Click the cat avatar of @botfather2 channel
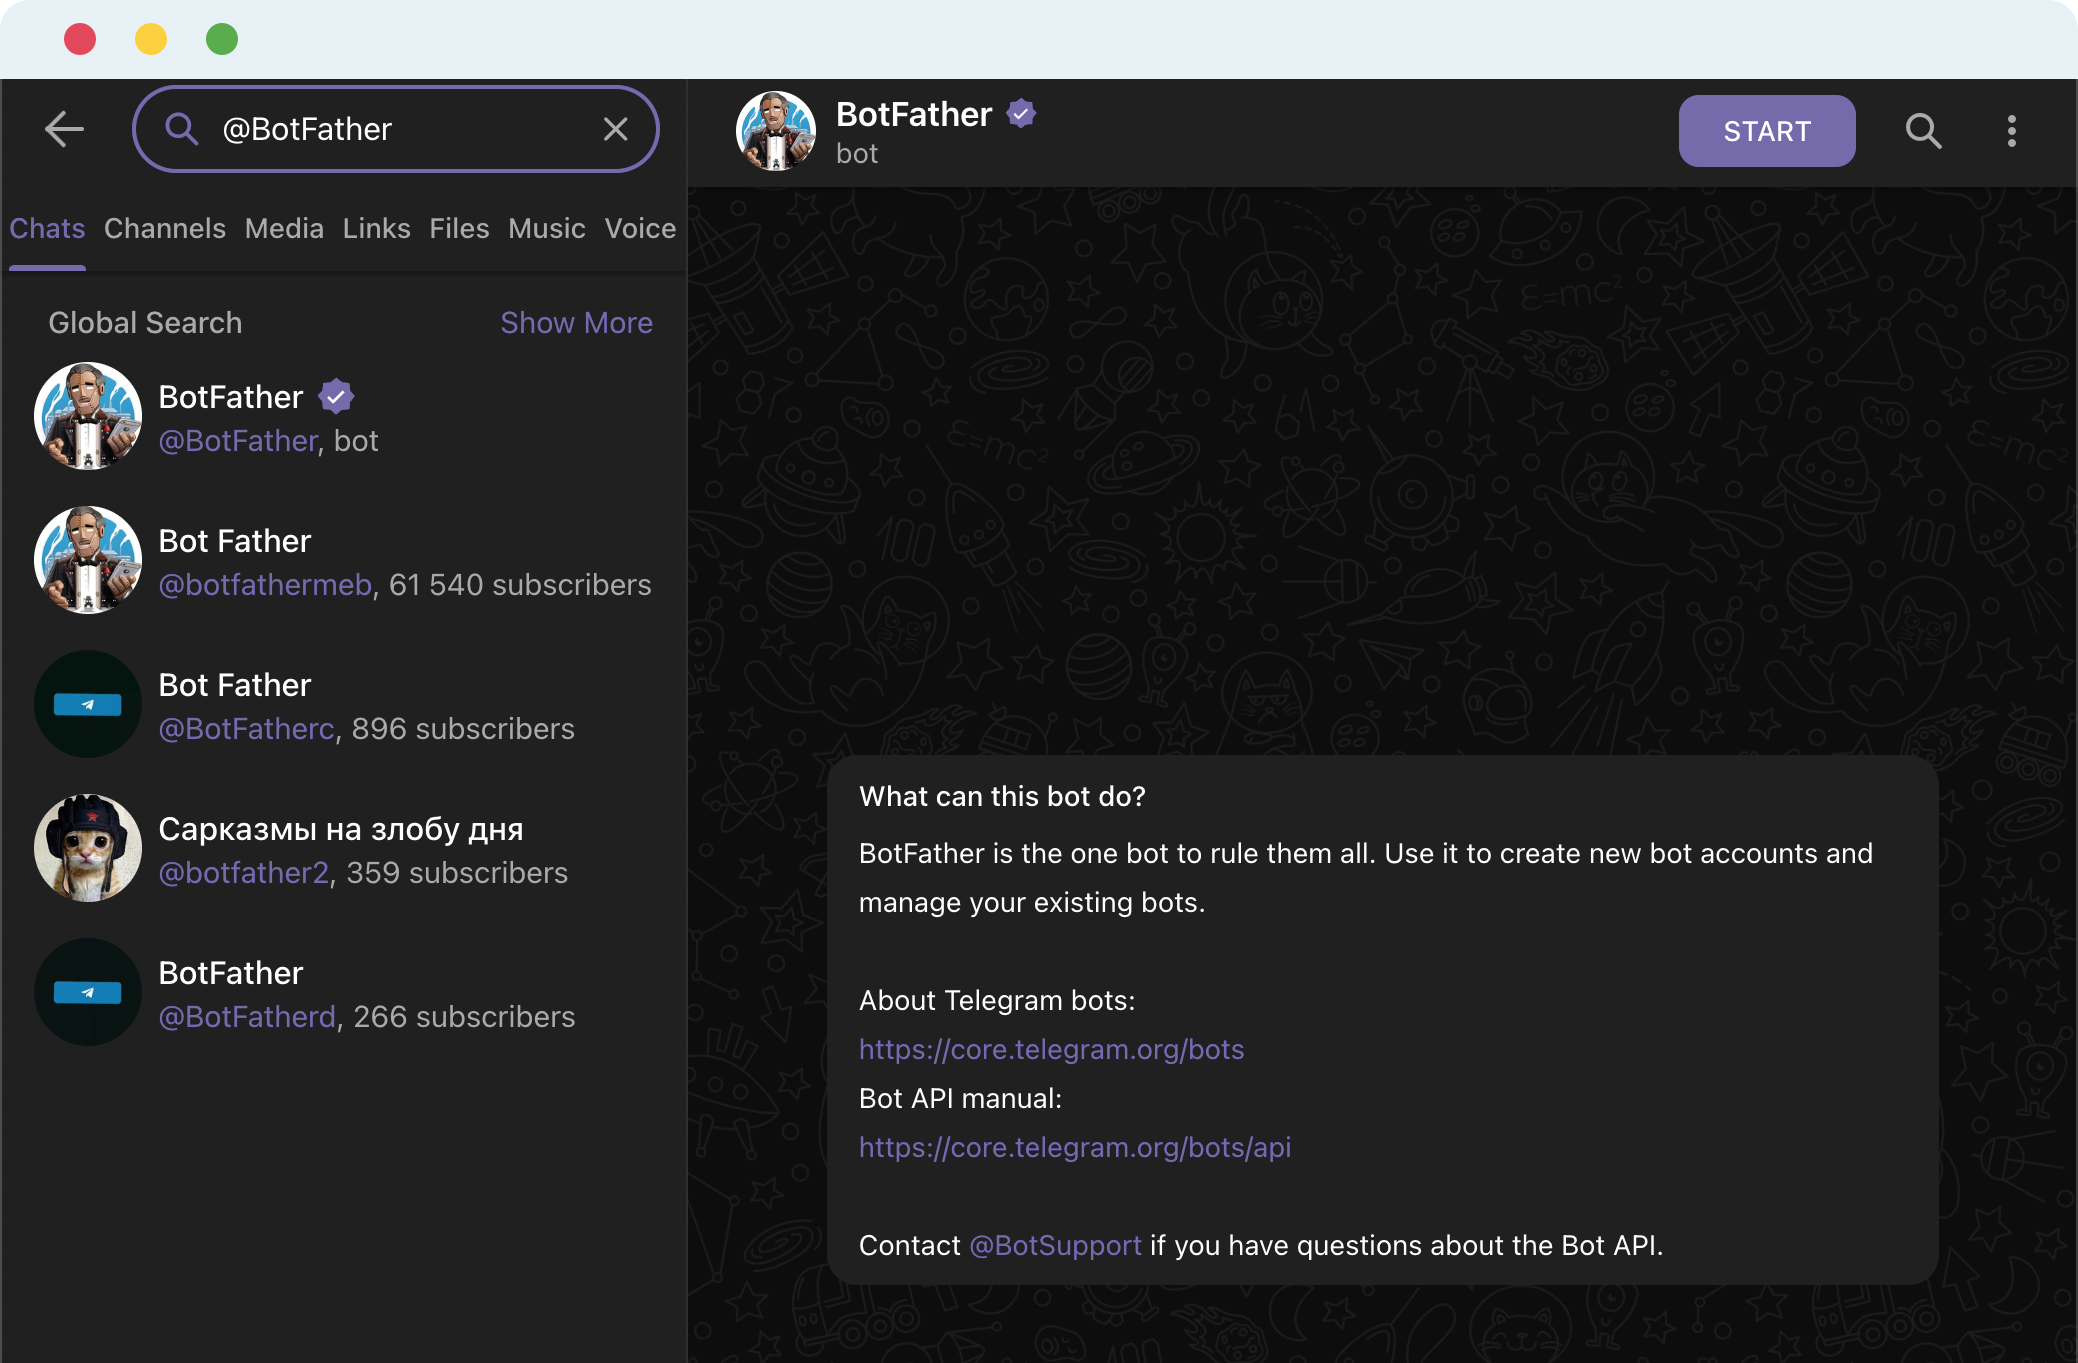The image size is (2078, 1363). 88,848
